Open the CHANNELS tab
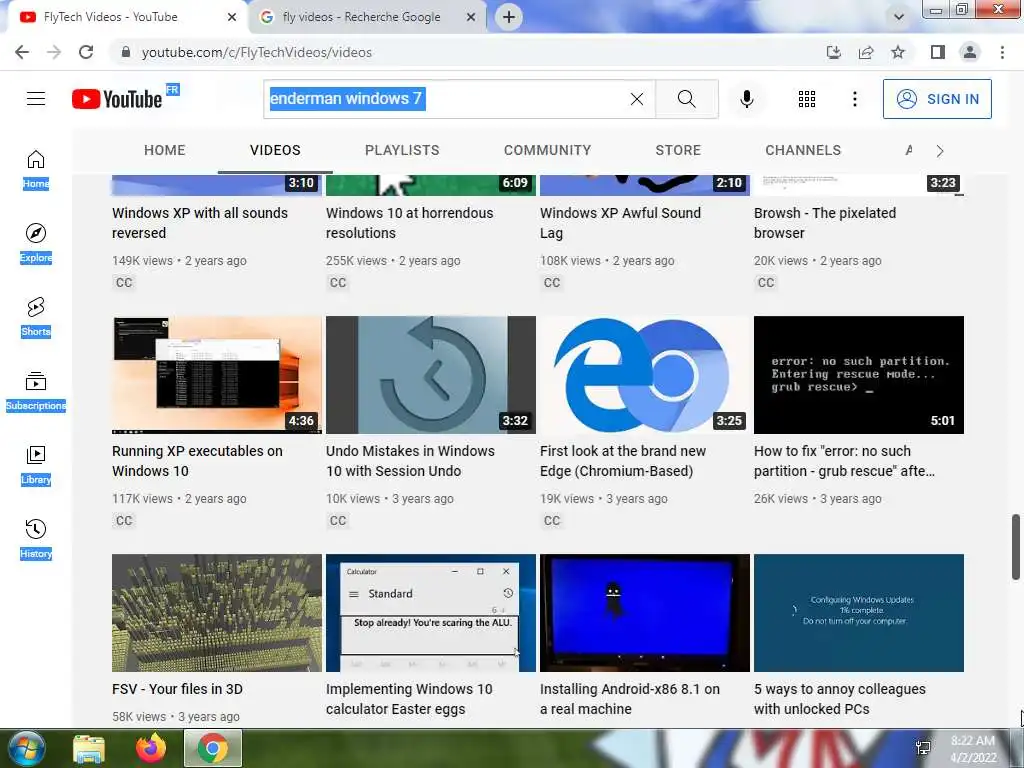This screenshot has width=1024, height=768. click(x=803, y=150)
